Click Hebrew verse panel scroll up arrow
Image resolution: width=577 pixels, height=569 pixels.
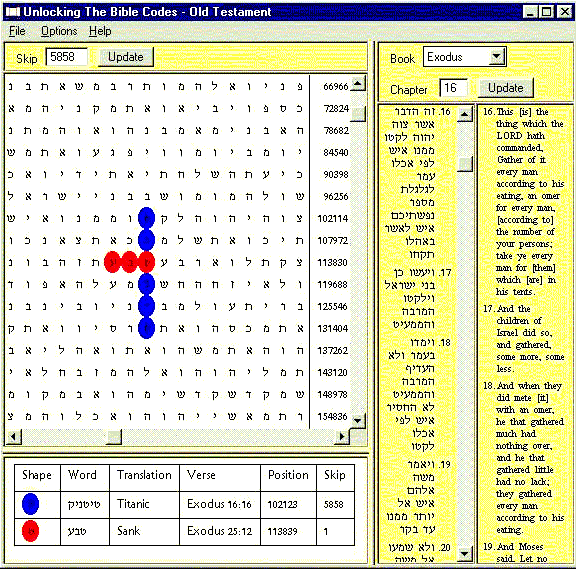pos(465,114)
